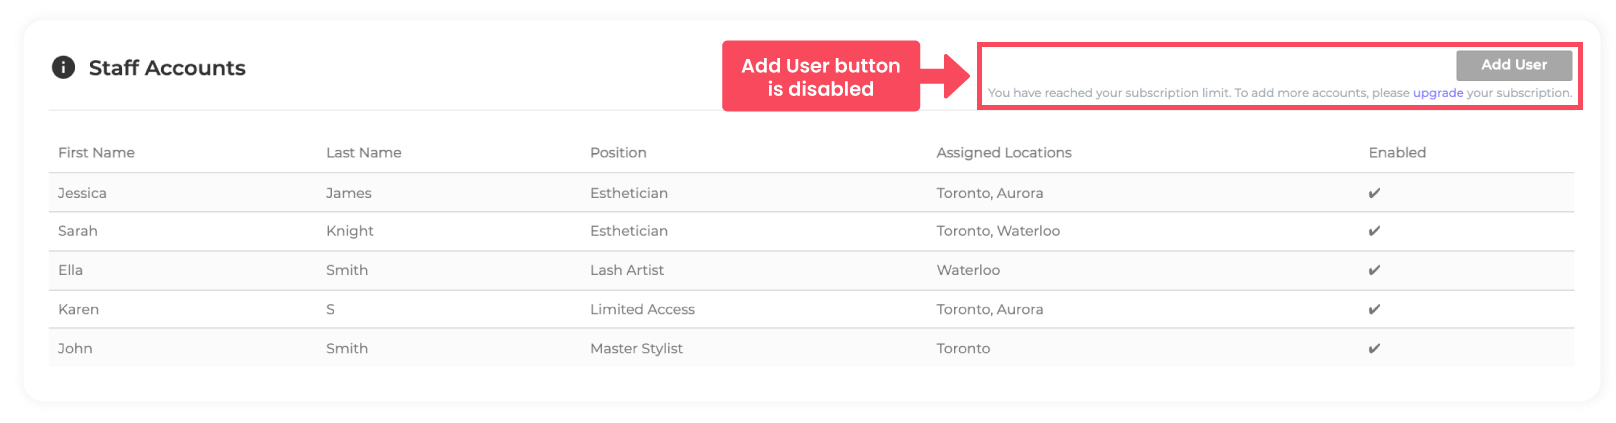Image resolution: width=1616 pixels, height=423 pixels.
Task: Toggle enabled checkmark for Sarah Knight
Action: (x=1374, y=231)
